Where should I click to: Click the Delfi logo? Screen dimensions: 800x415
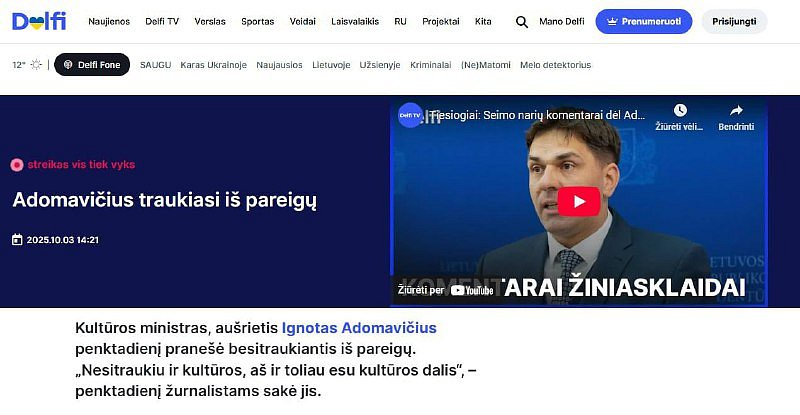(x=39, y=21)
